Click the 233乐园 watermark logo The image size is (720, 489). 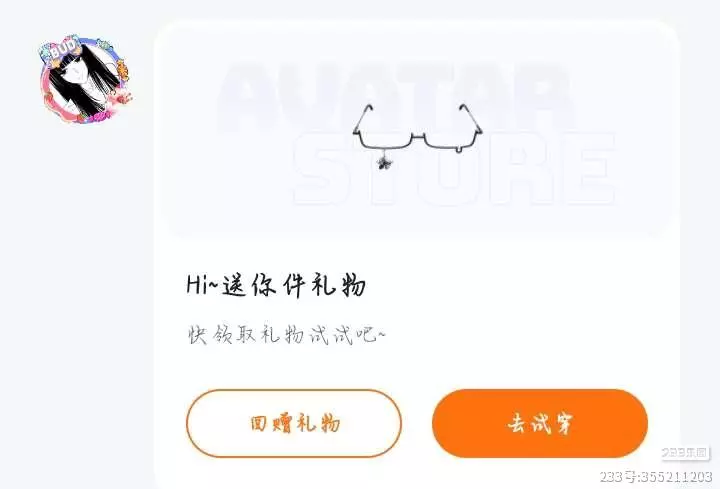[x=685, y=453]
